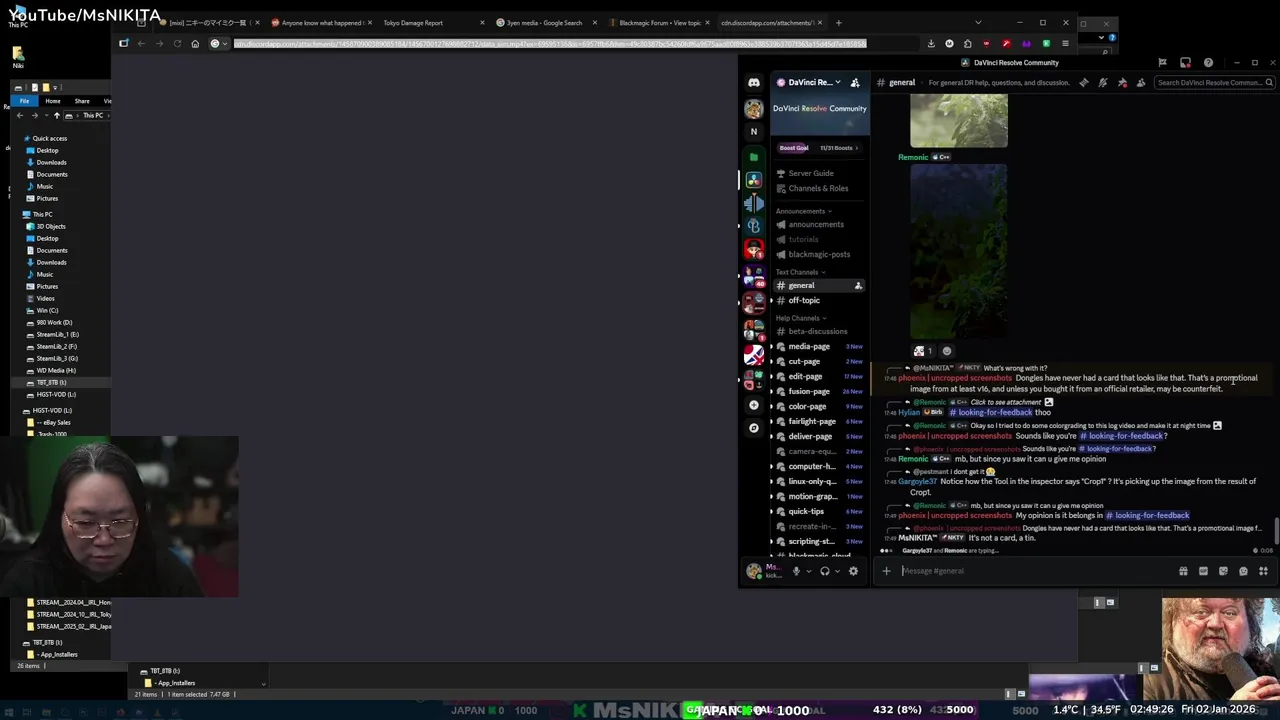Toggle the existing emoji reaction with count 1
The width and height of the screenshot is (1280, 720).
[x=923, y=351]
